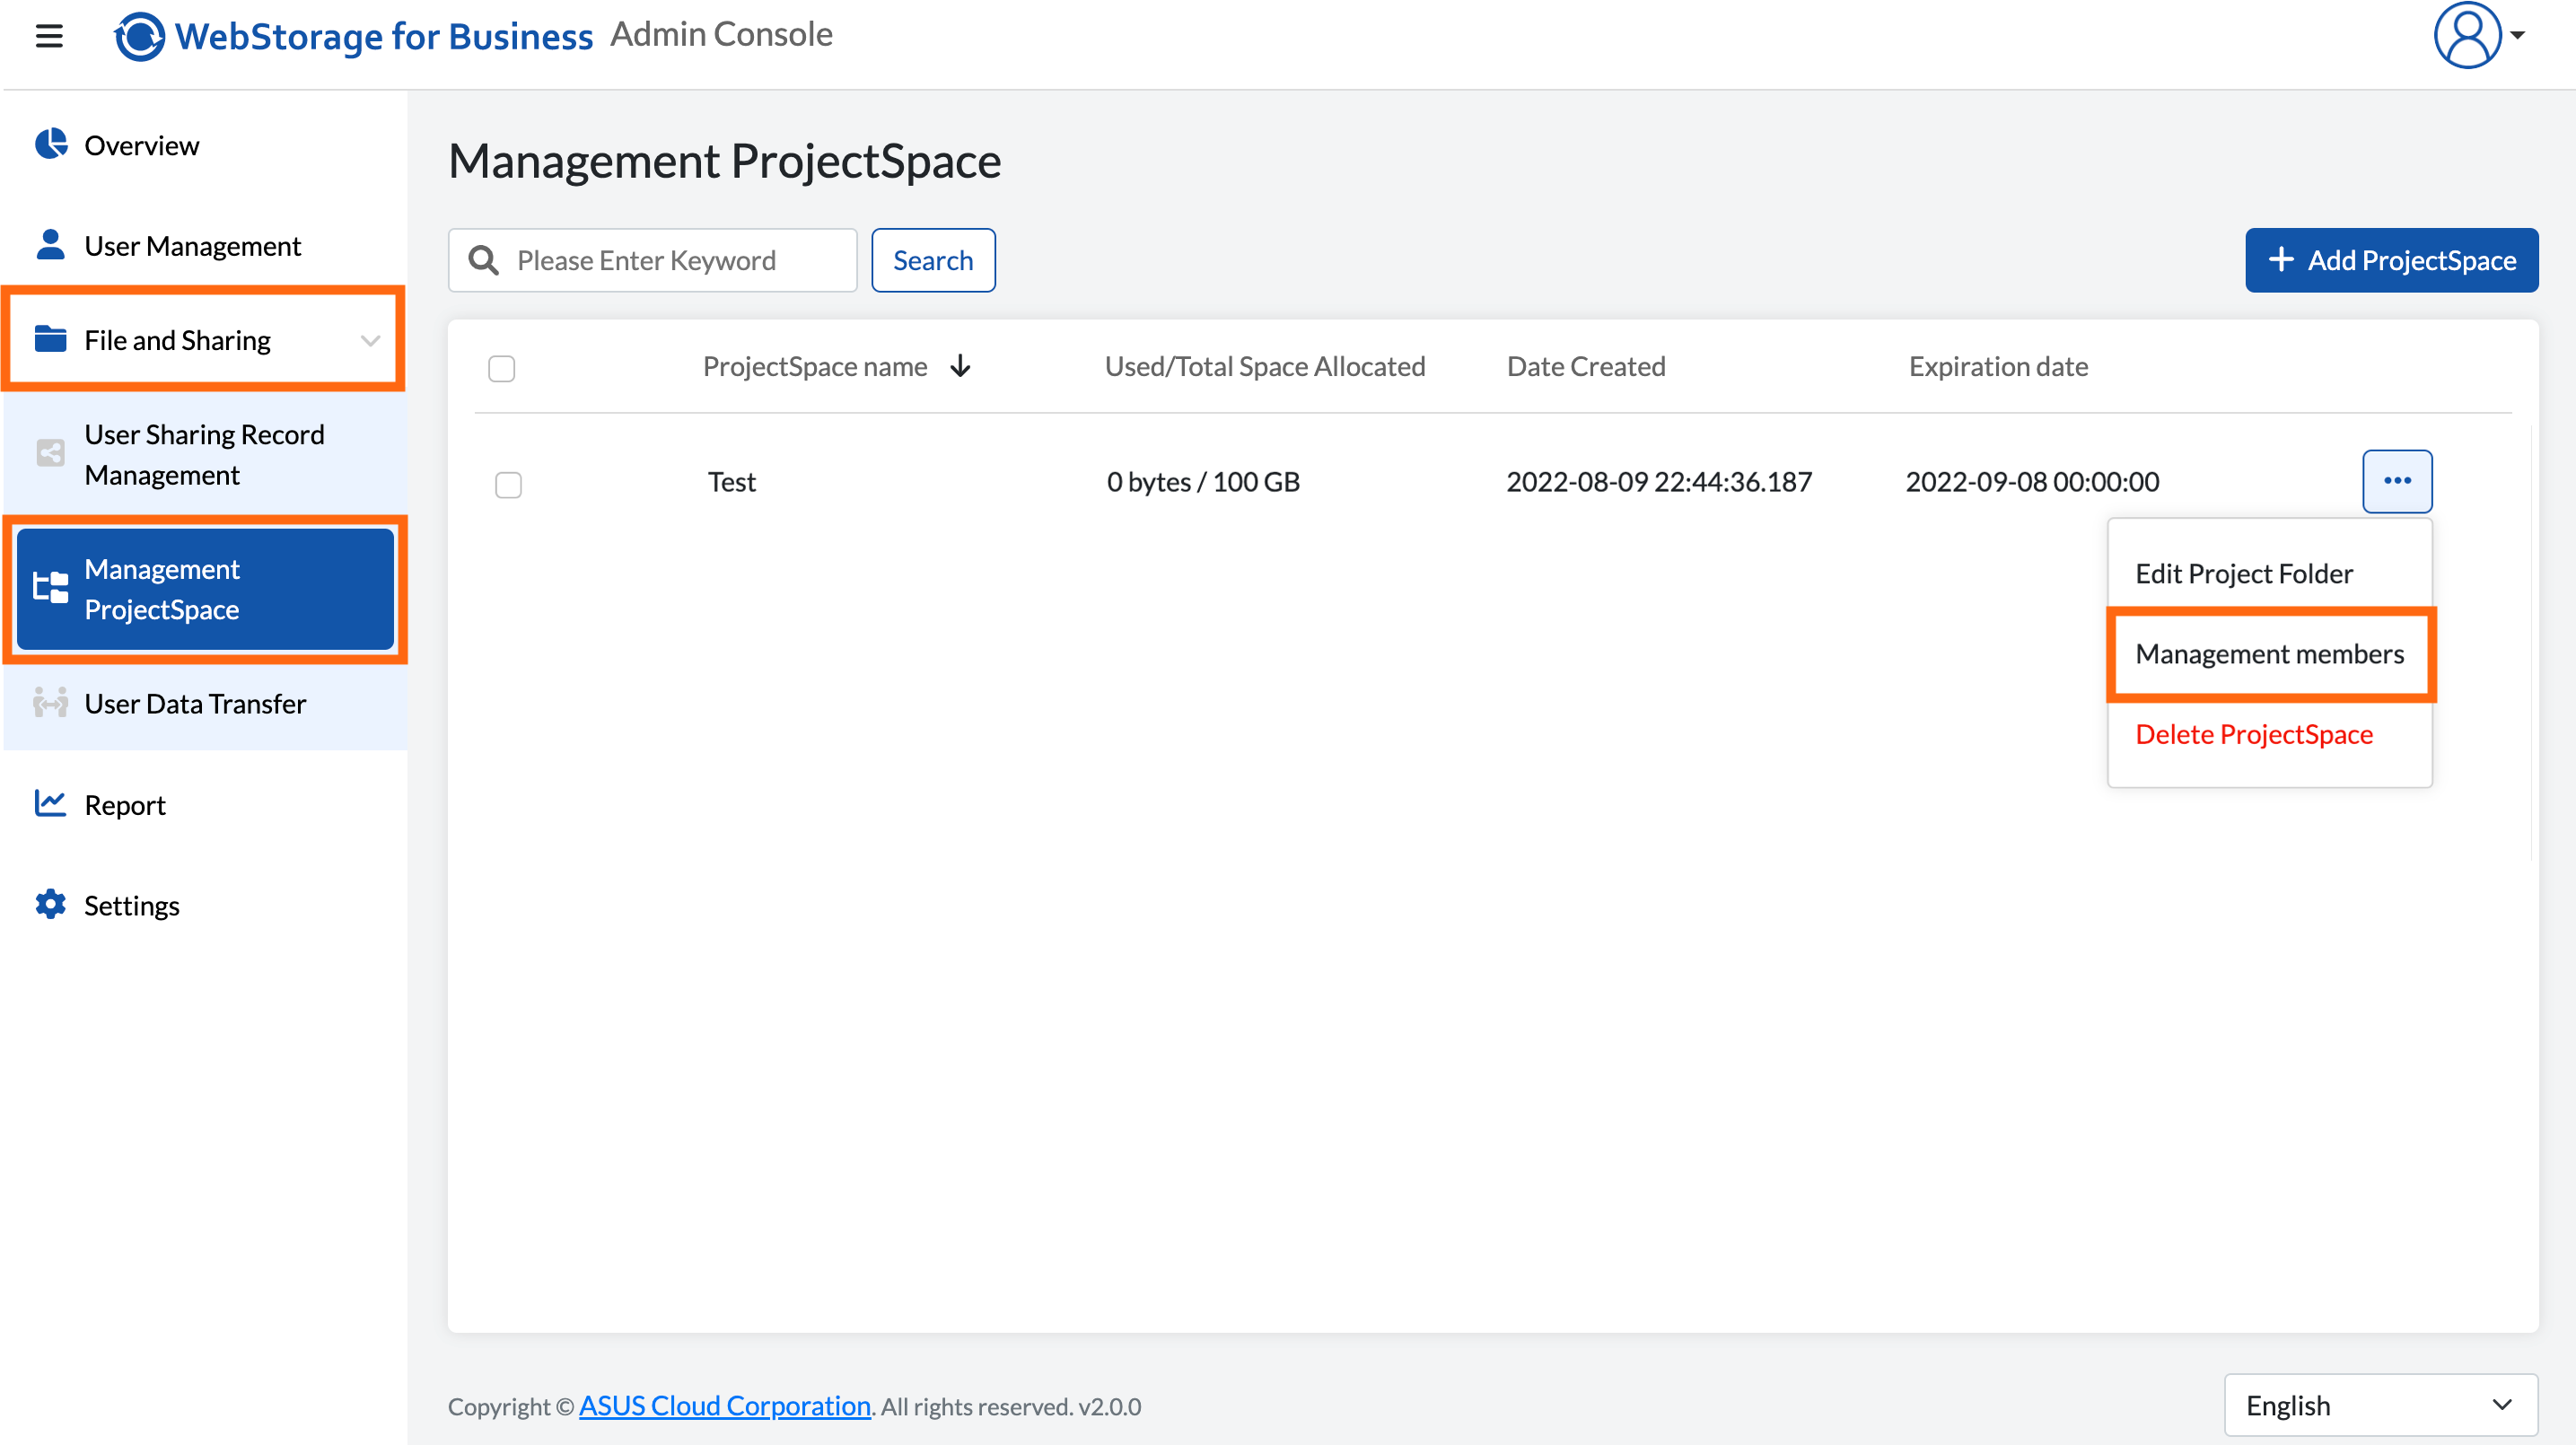Focus the Please Enter Keyword field
This screenshot has width=2576, height=1445.
(653, 260)
